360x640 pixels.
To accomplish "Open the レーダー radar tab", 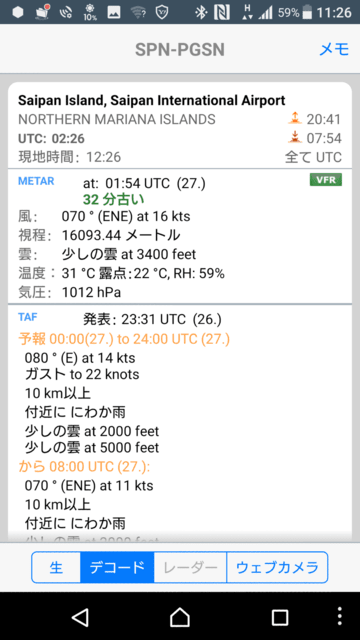I will point(190,567).
